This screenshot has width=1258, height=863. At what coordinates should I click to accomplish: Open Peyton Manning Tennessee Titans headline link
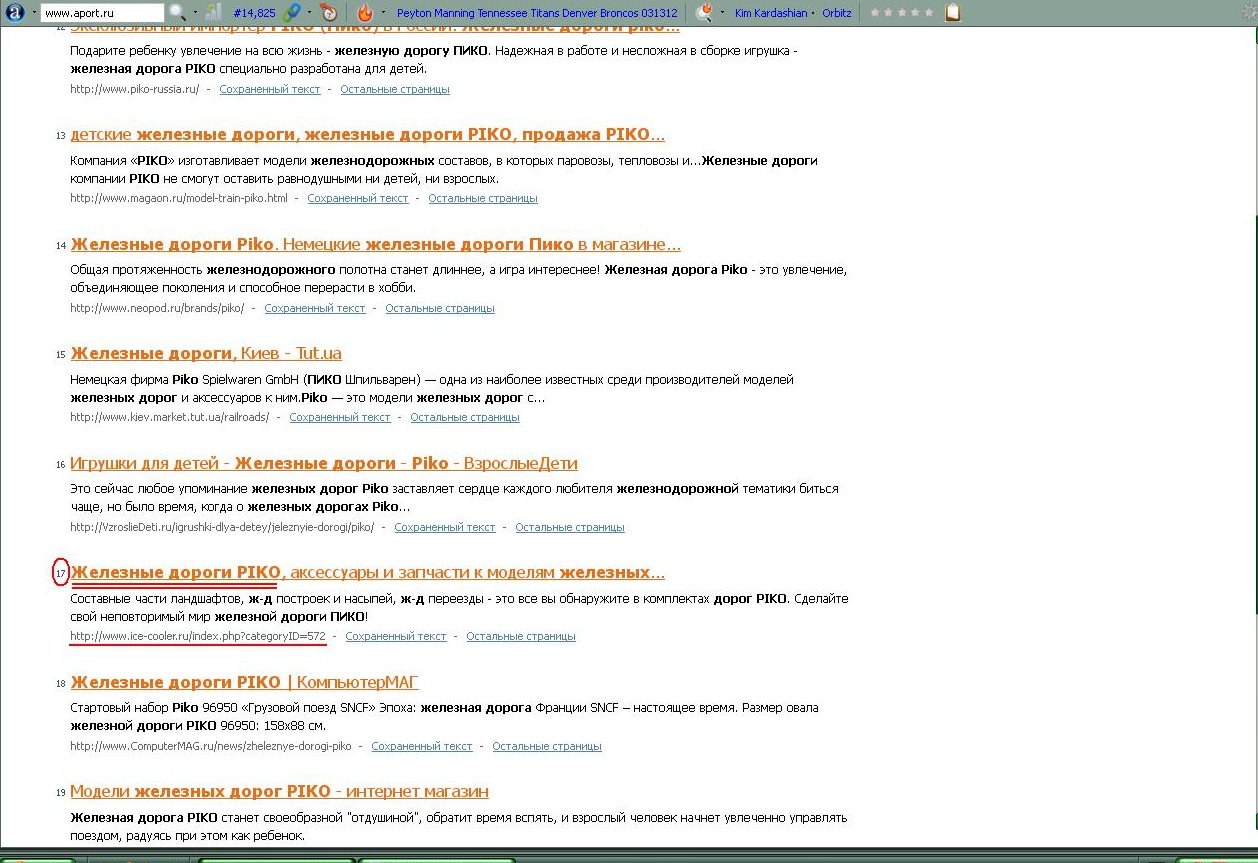[x=537, y=14]
